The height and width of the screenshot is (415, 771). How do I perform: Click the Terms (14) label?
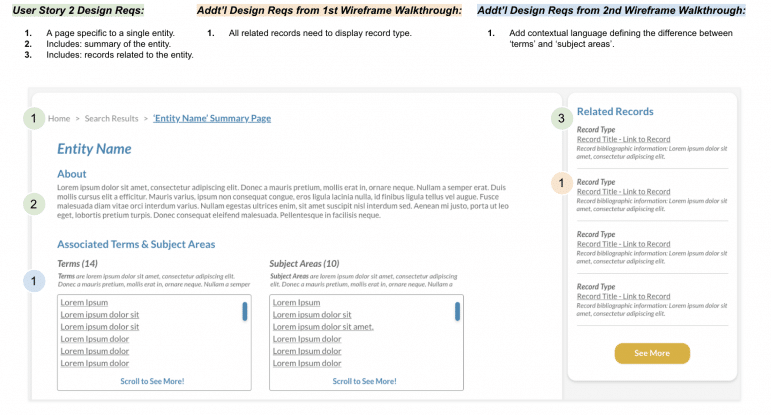pyautogui.click(x=78, y=264)
